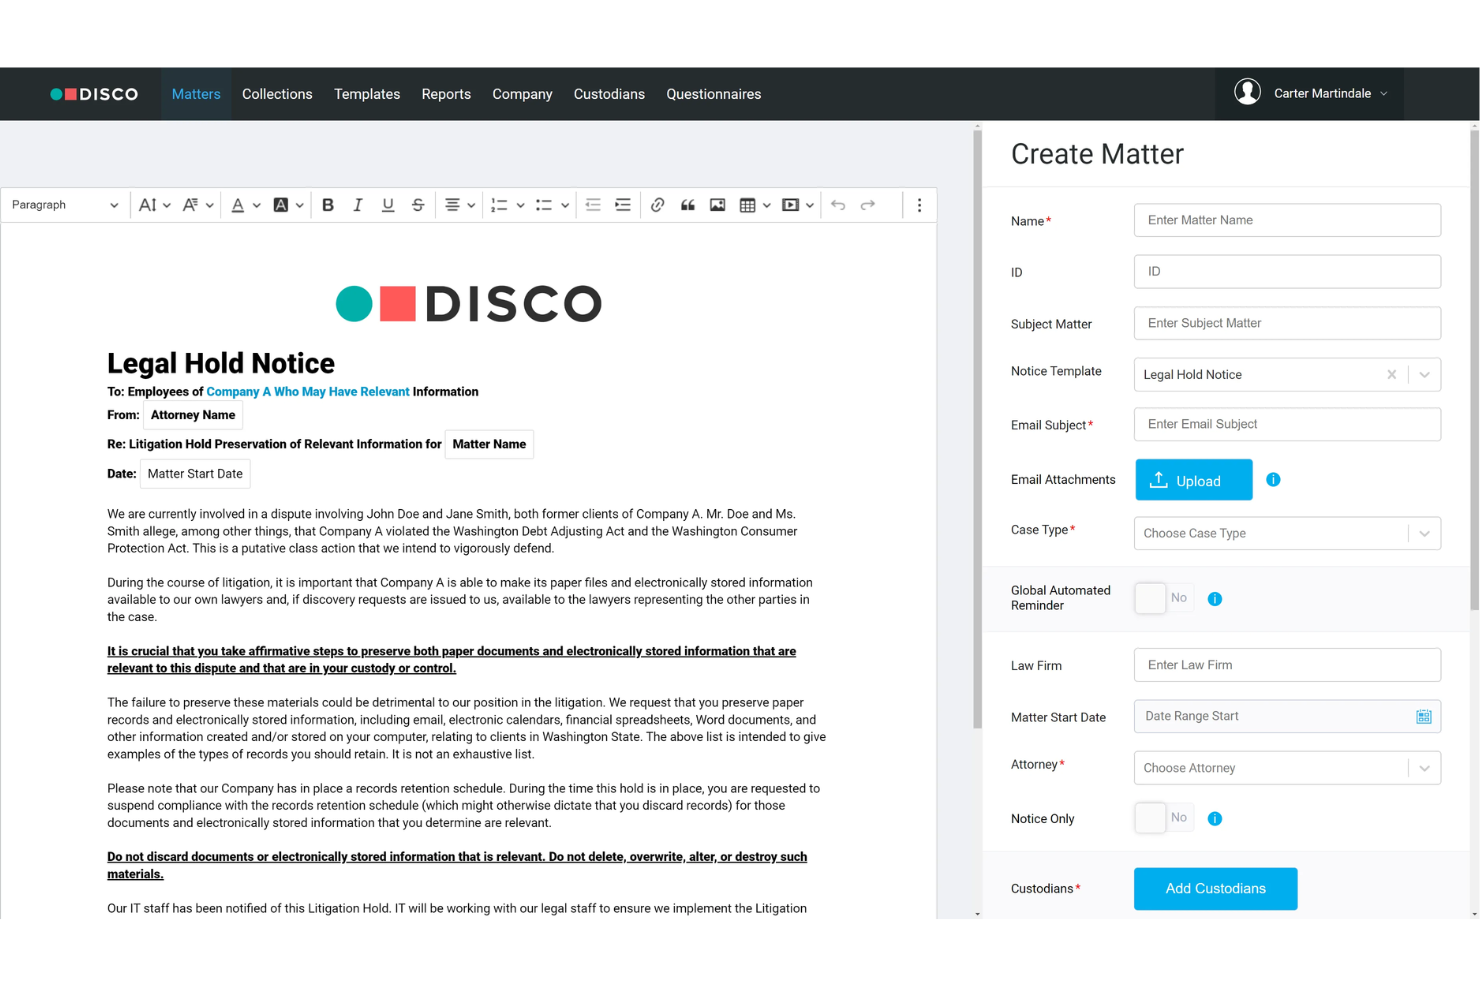Image resolution: width=1480 pixels, height=987 pixels.
Task: Click Legal Hold Notice heading
Action: (x=221, y=363)
